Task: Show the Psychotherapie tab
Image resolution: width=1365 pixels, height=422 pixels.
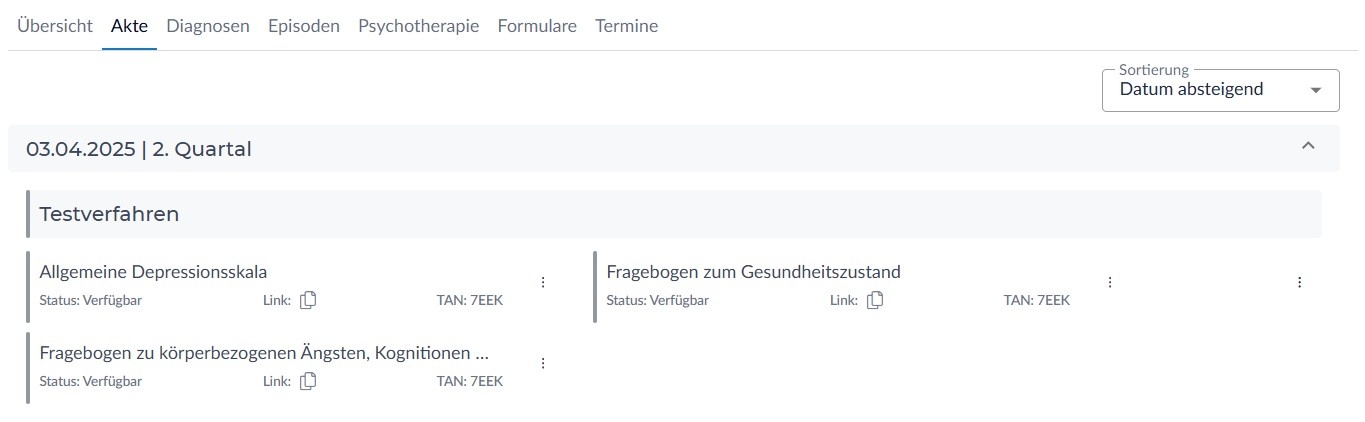Action: coord(418,26)
